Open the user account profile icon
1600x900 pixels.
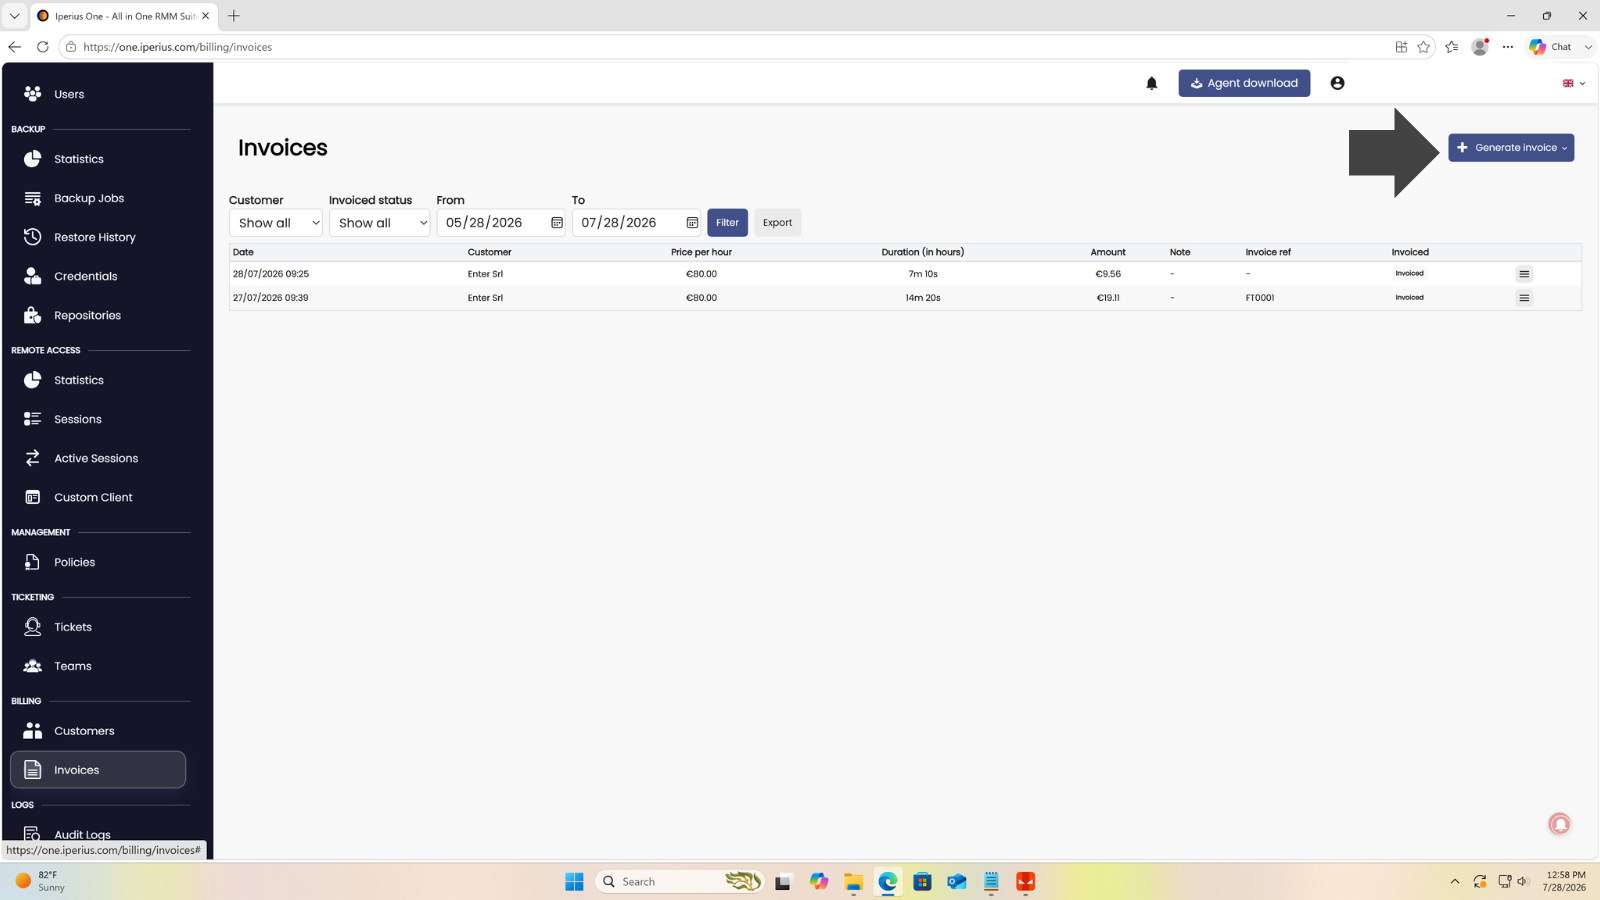(x=1337, y=83)
